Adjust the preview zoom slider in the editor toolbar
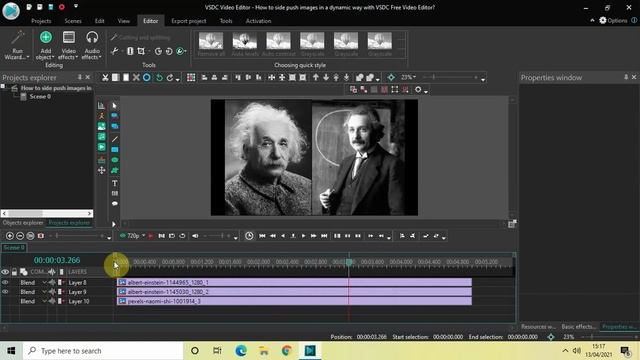Screen dimensions: 640x360 [x=450, y=77]
